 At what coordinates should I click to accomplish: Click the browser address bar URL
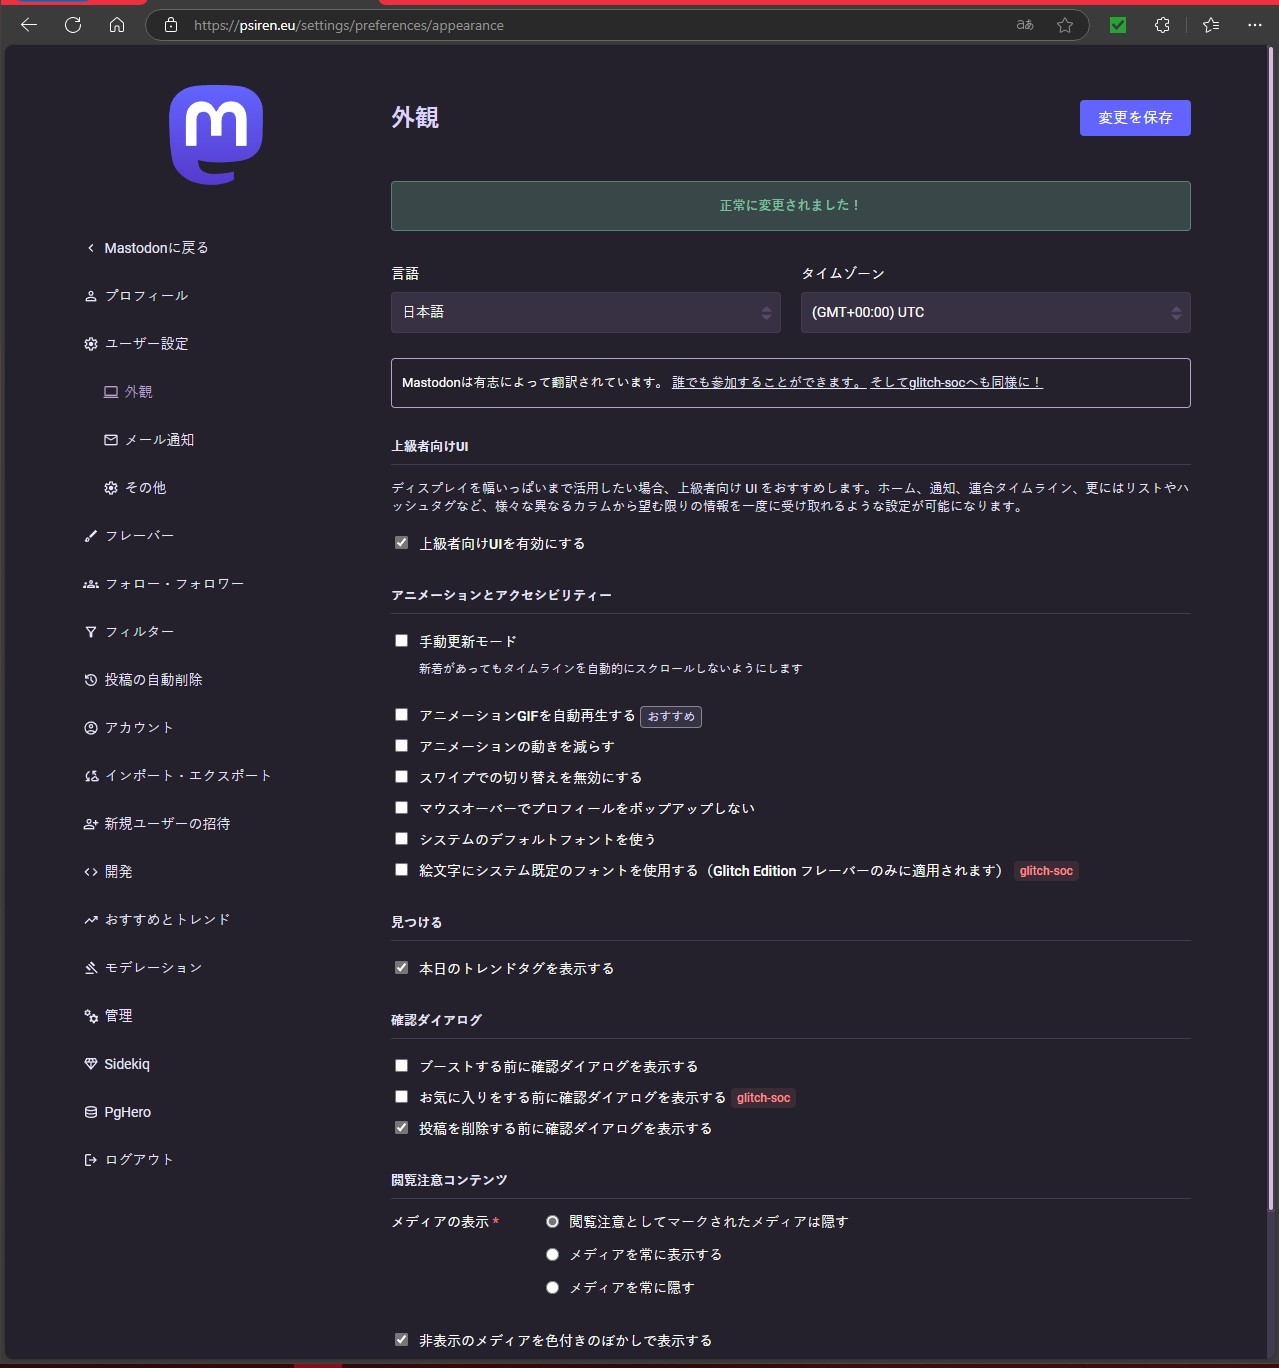[349, 25]
